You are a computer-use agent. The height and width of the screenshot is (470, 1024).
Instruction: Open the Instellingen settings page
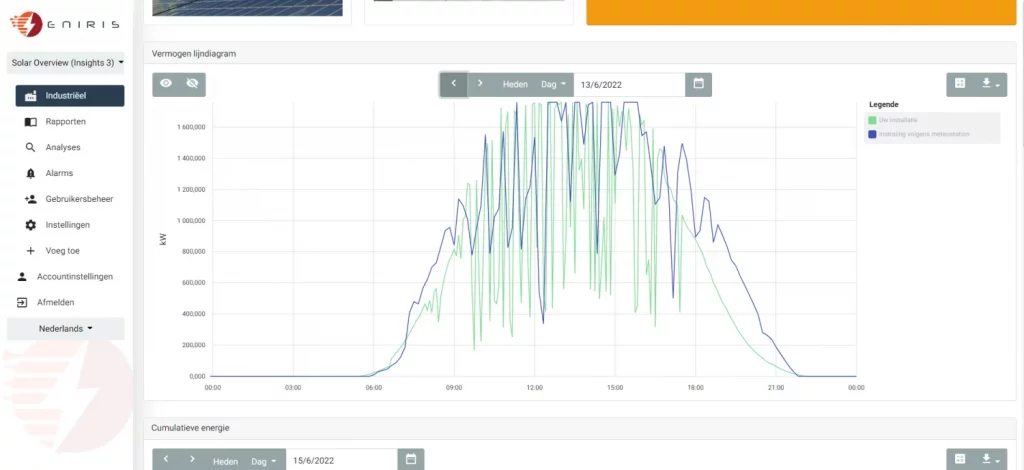[67, 225]
